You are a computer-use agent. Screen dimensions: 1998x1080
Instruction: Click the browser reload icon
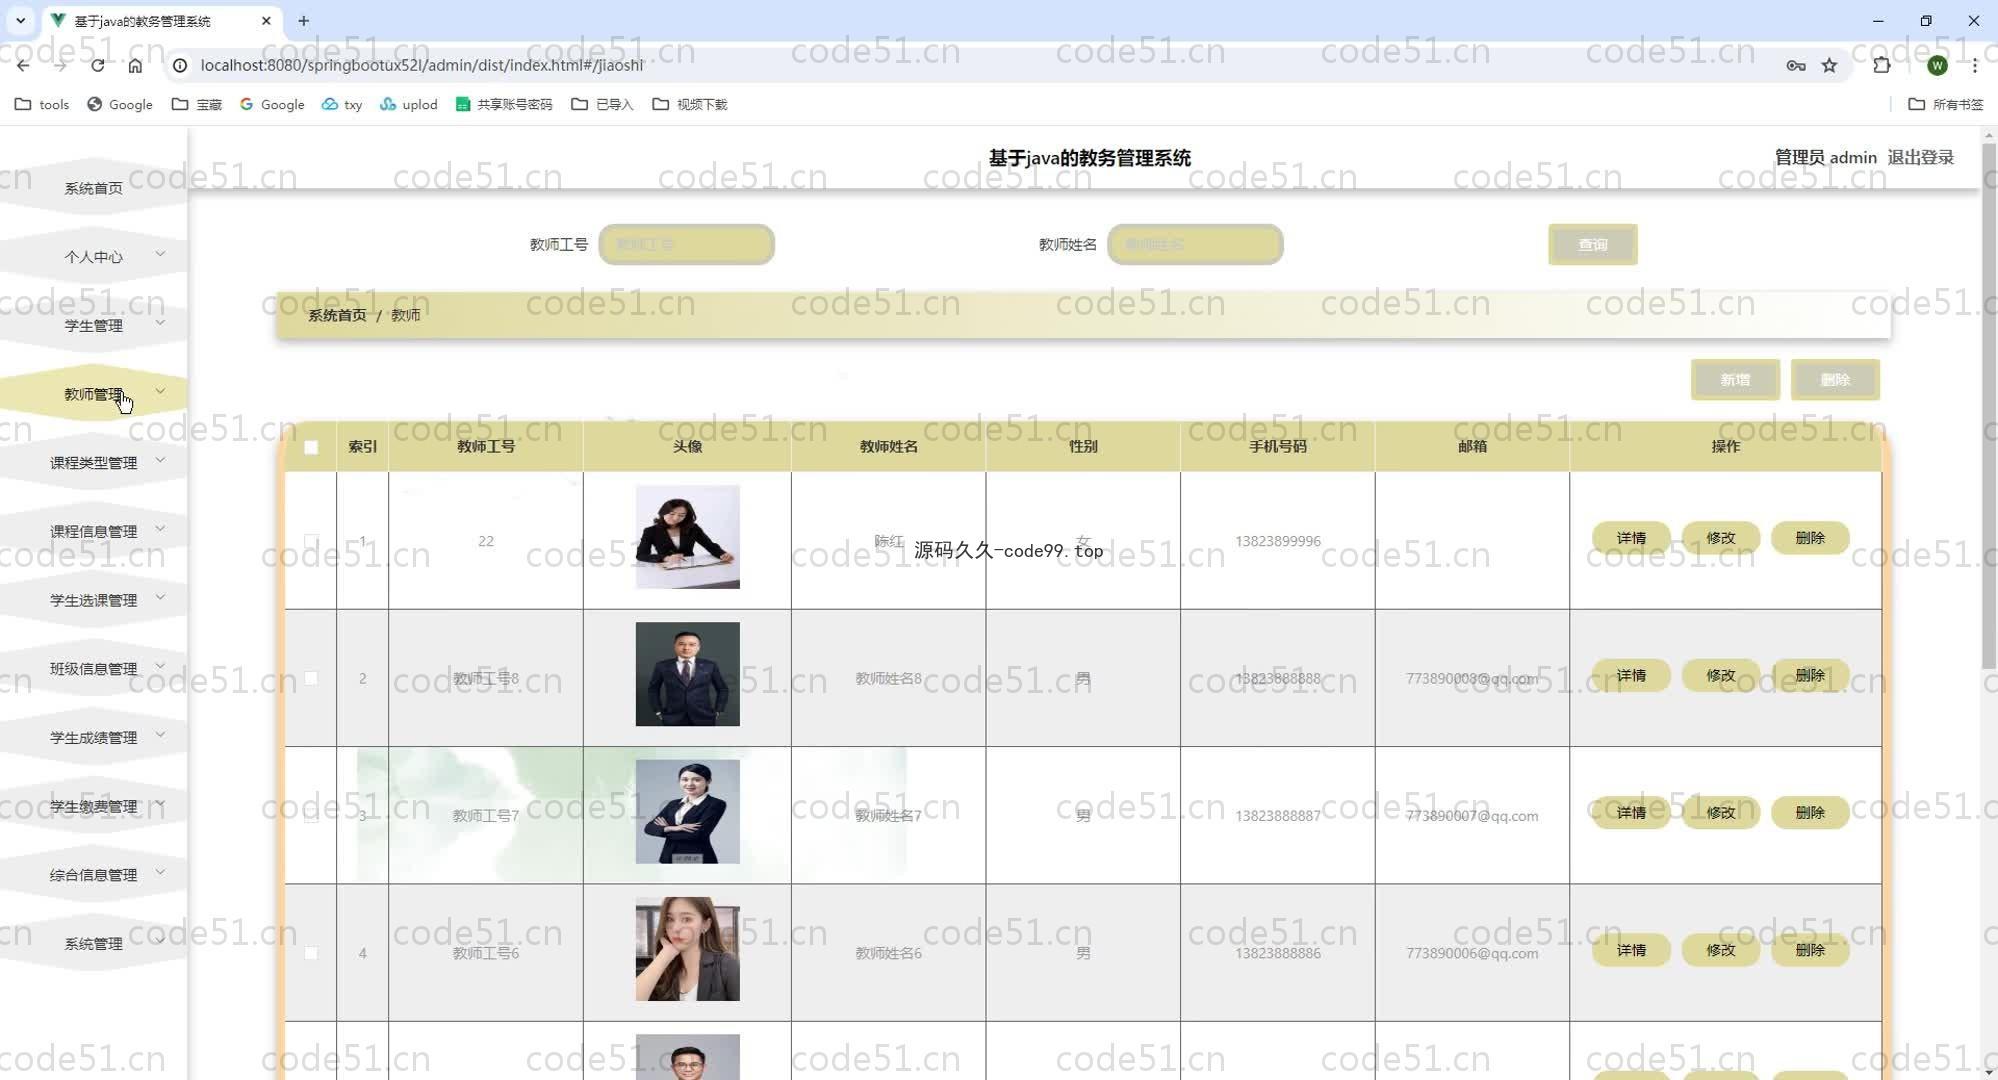(97, 65)
